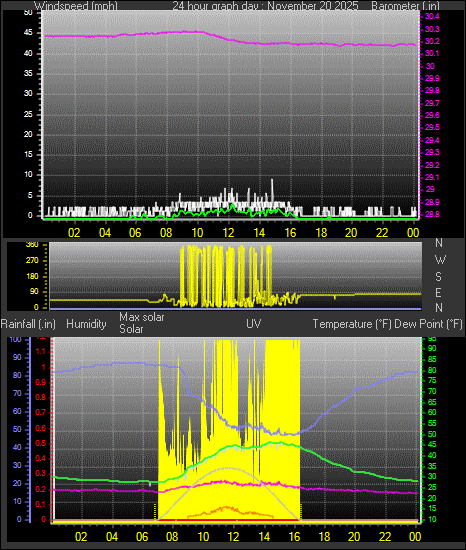Click the 15 green temperature axis value
The image size is (466, 550).
(432, 508)
